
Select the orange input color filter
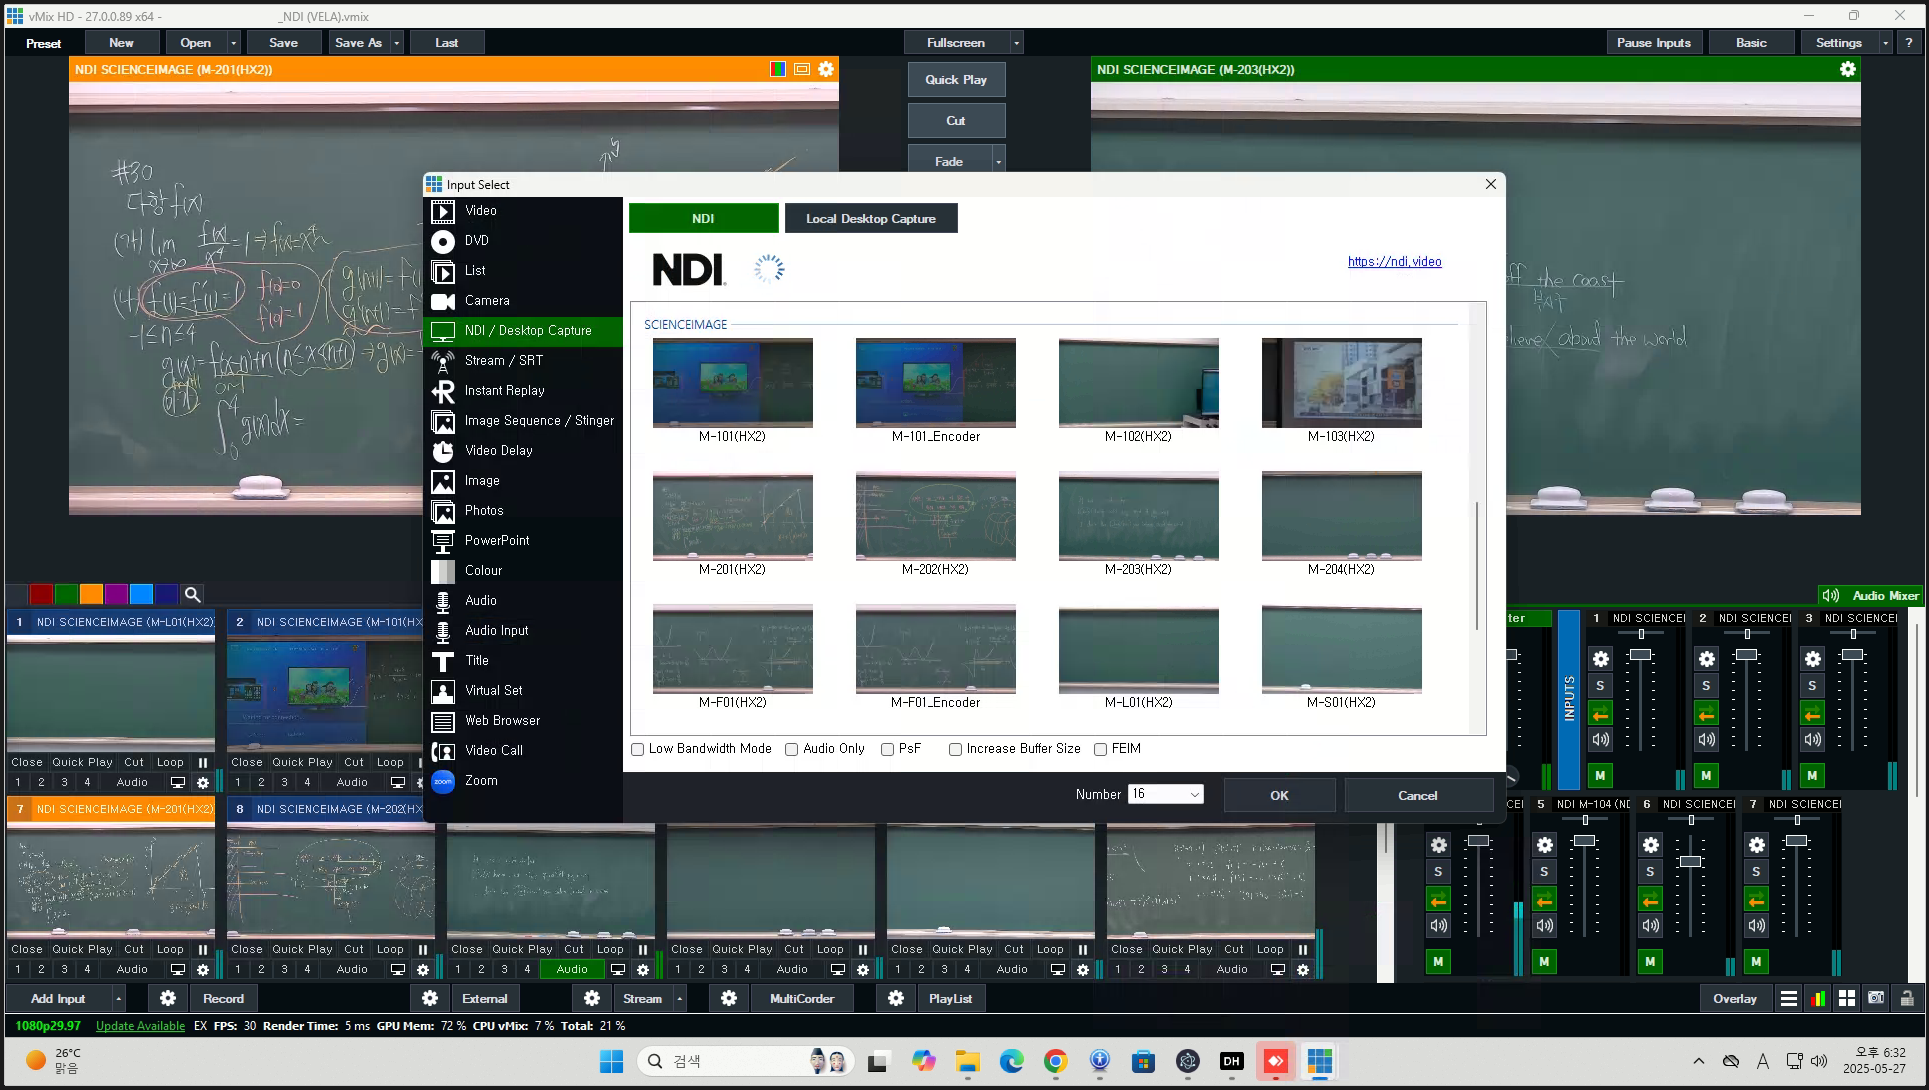(91, 594)
